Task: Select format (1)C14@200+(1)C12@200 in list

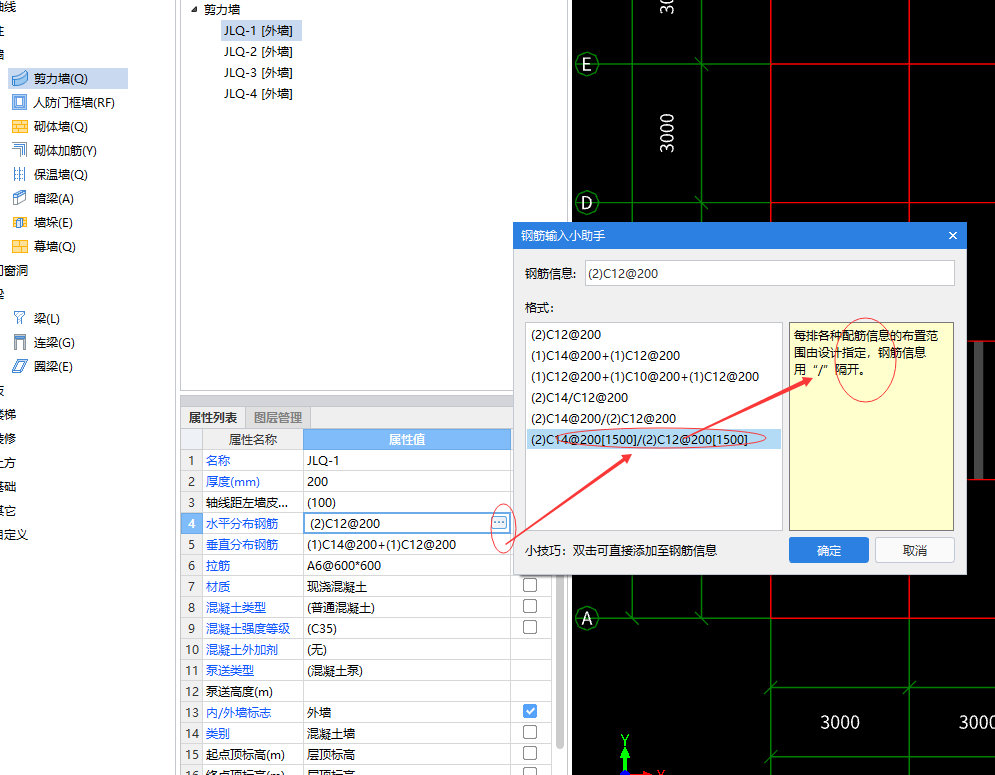Action: (x=654, y=355)
